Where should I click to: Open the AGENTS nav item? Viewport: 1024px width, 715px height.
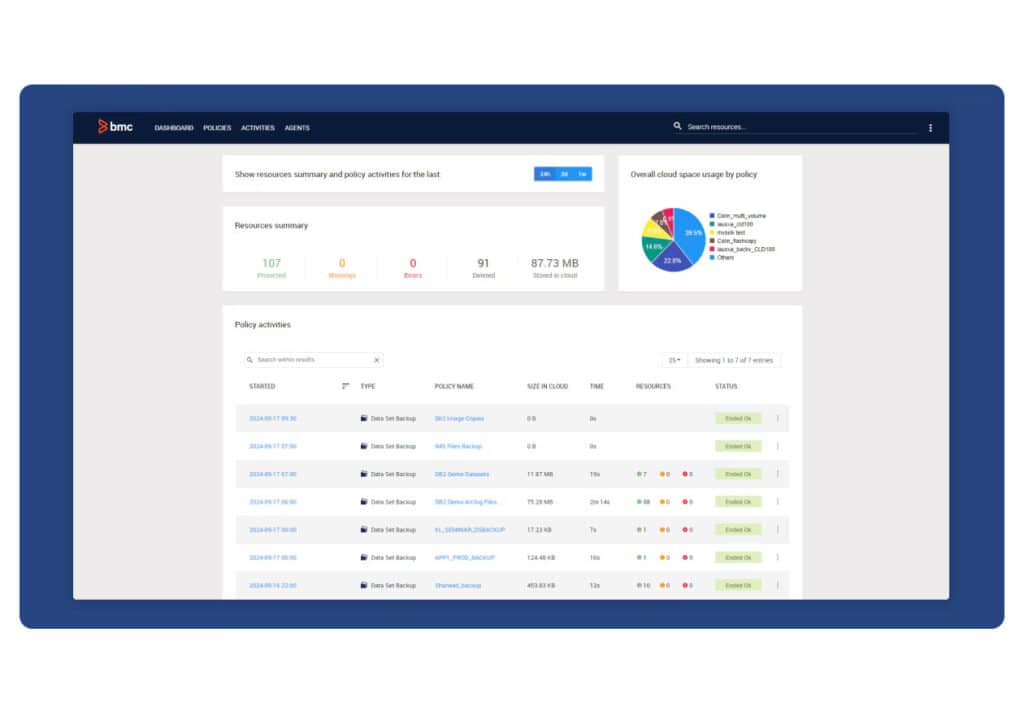click(297, 128)
